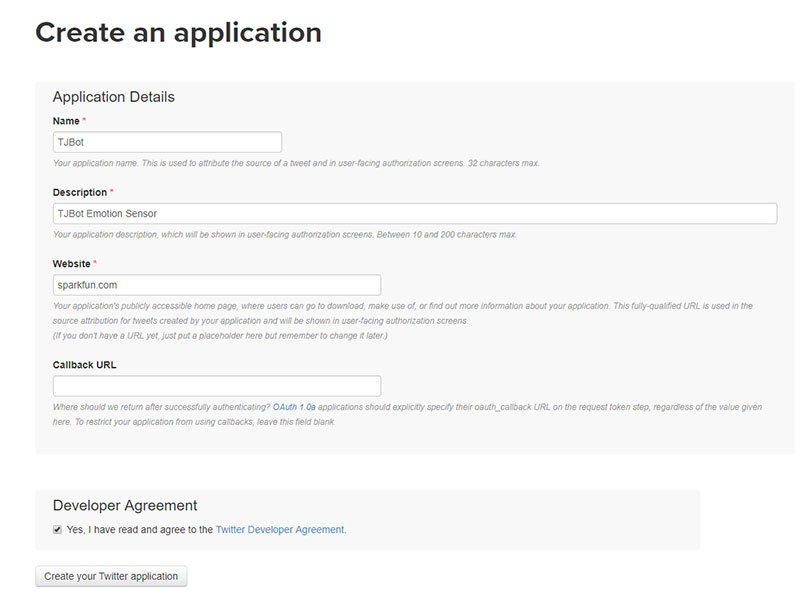Viewport: 800px width, 591px height.
Task: Click the 'Application Details' section heading
Action: coord(114,97)
